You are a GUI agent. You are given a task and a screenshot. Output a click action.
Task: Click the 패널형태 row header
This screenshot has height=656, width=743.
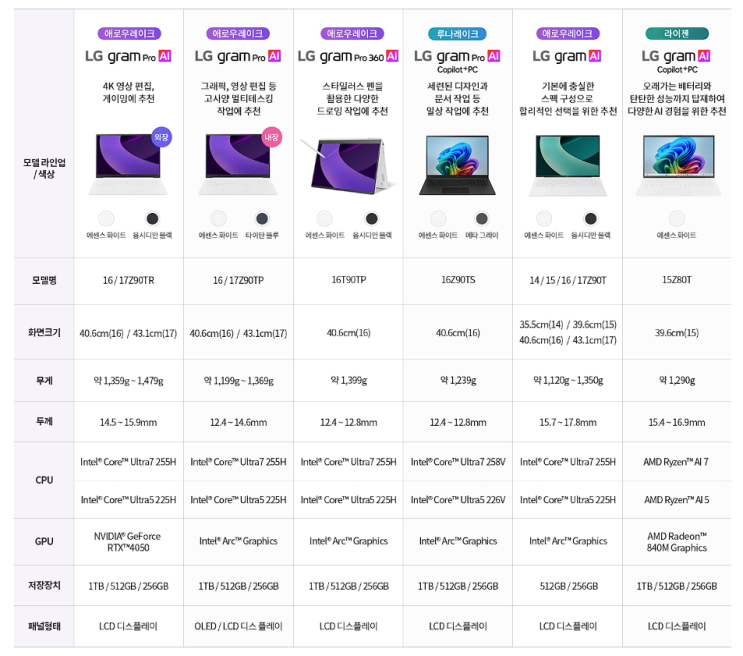44,626
